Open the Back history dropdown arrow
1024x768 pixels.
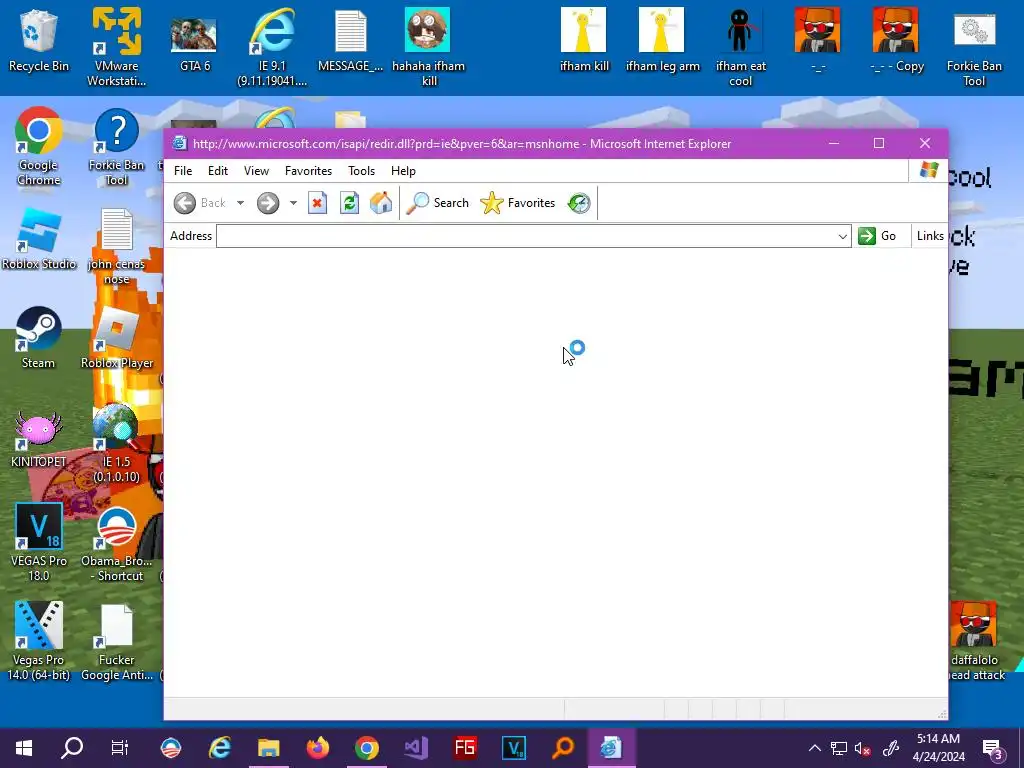pos(240,203)
